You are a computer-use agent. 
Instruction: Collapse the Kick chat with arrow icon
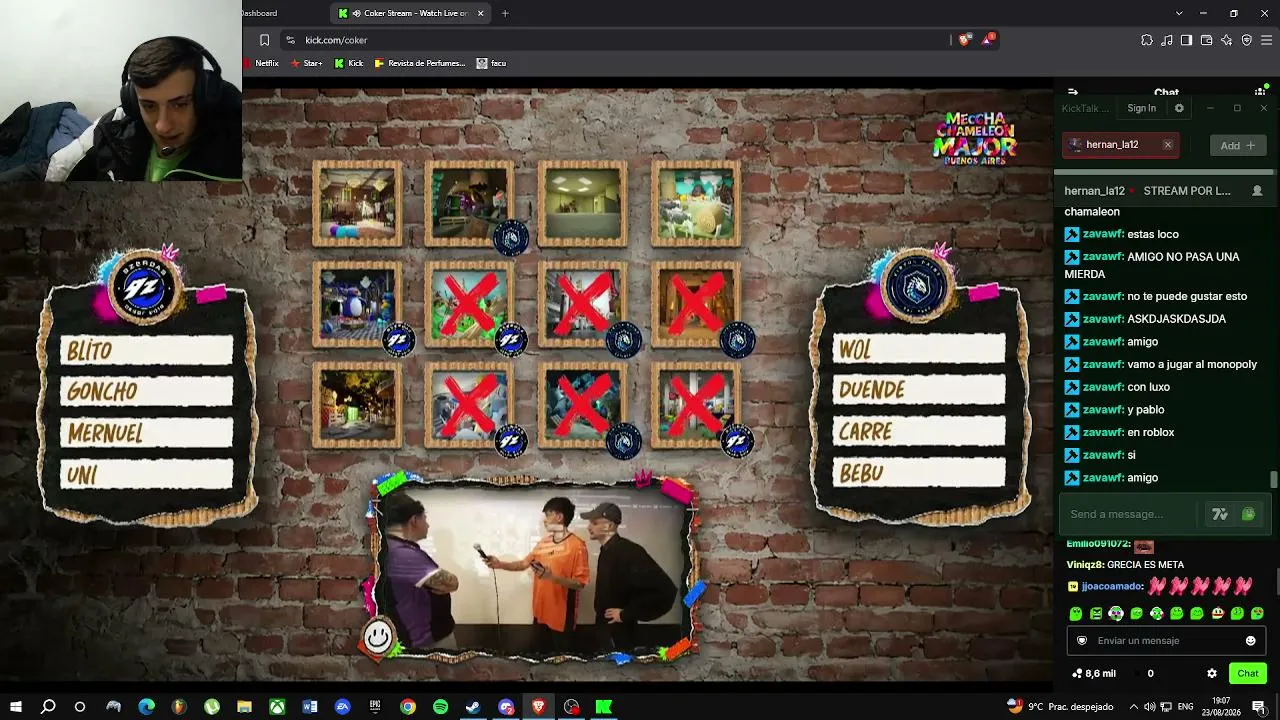click(1073, 92)
